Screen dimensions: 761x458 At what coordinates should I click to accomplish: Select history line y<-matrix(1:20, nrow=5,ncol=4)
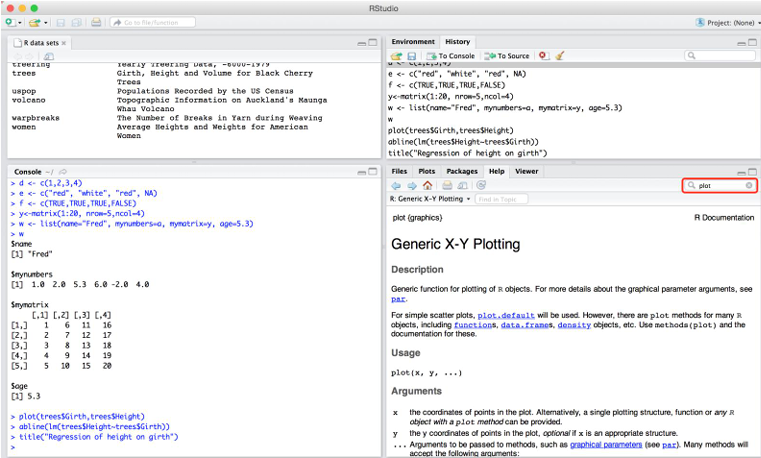click(x=450, y=97)
